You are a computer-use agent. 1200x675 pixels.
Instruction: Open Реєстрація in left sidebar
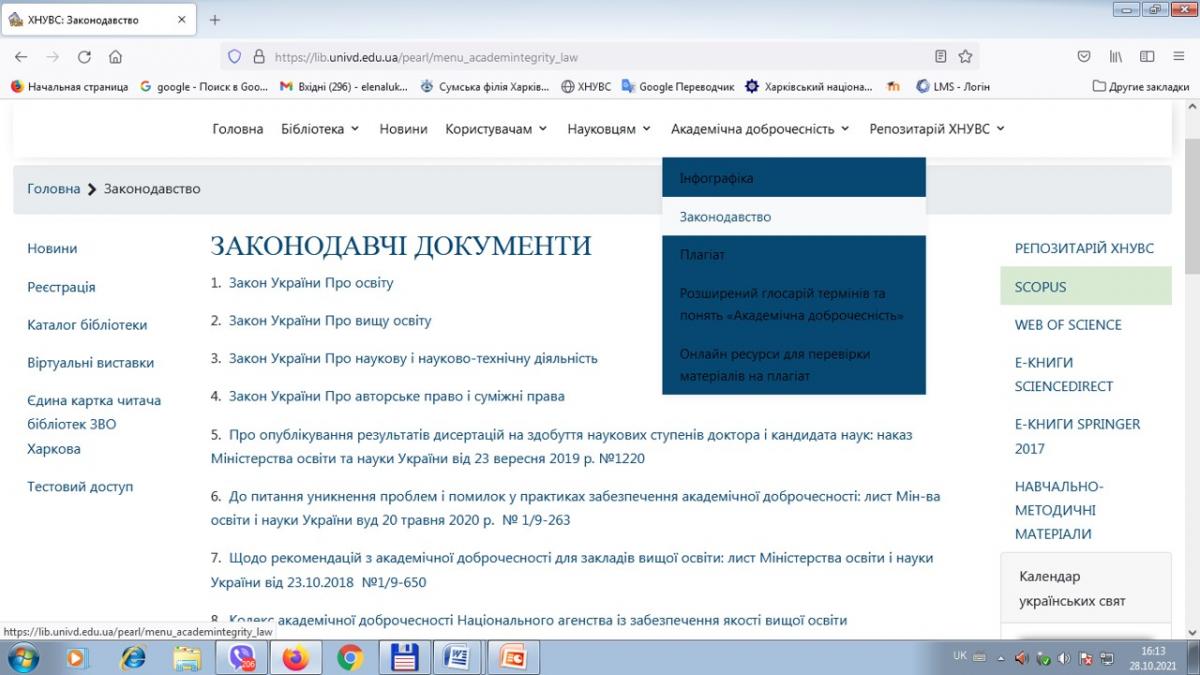click(61, 287)
